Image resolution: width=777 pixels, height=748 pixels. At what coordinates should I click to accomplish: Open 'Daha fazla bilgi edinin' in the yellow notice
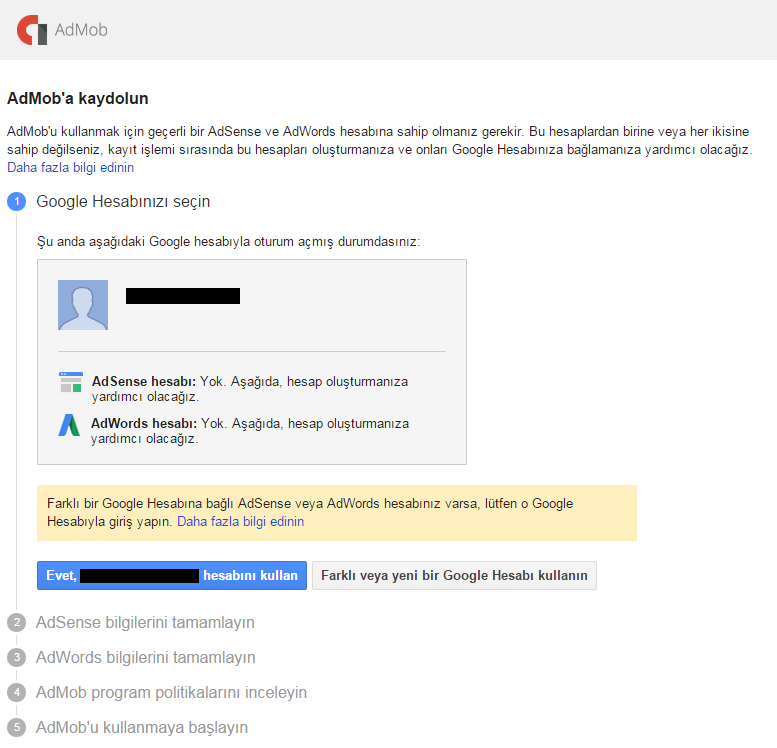click(240, 522)
